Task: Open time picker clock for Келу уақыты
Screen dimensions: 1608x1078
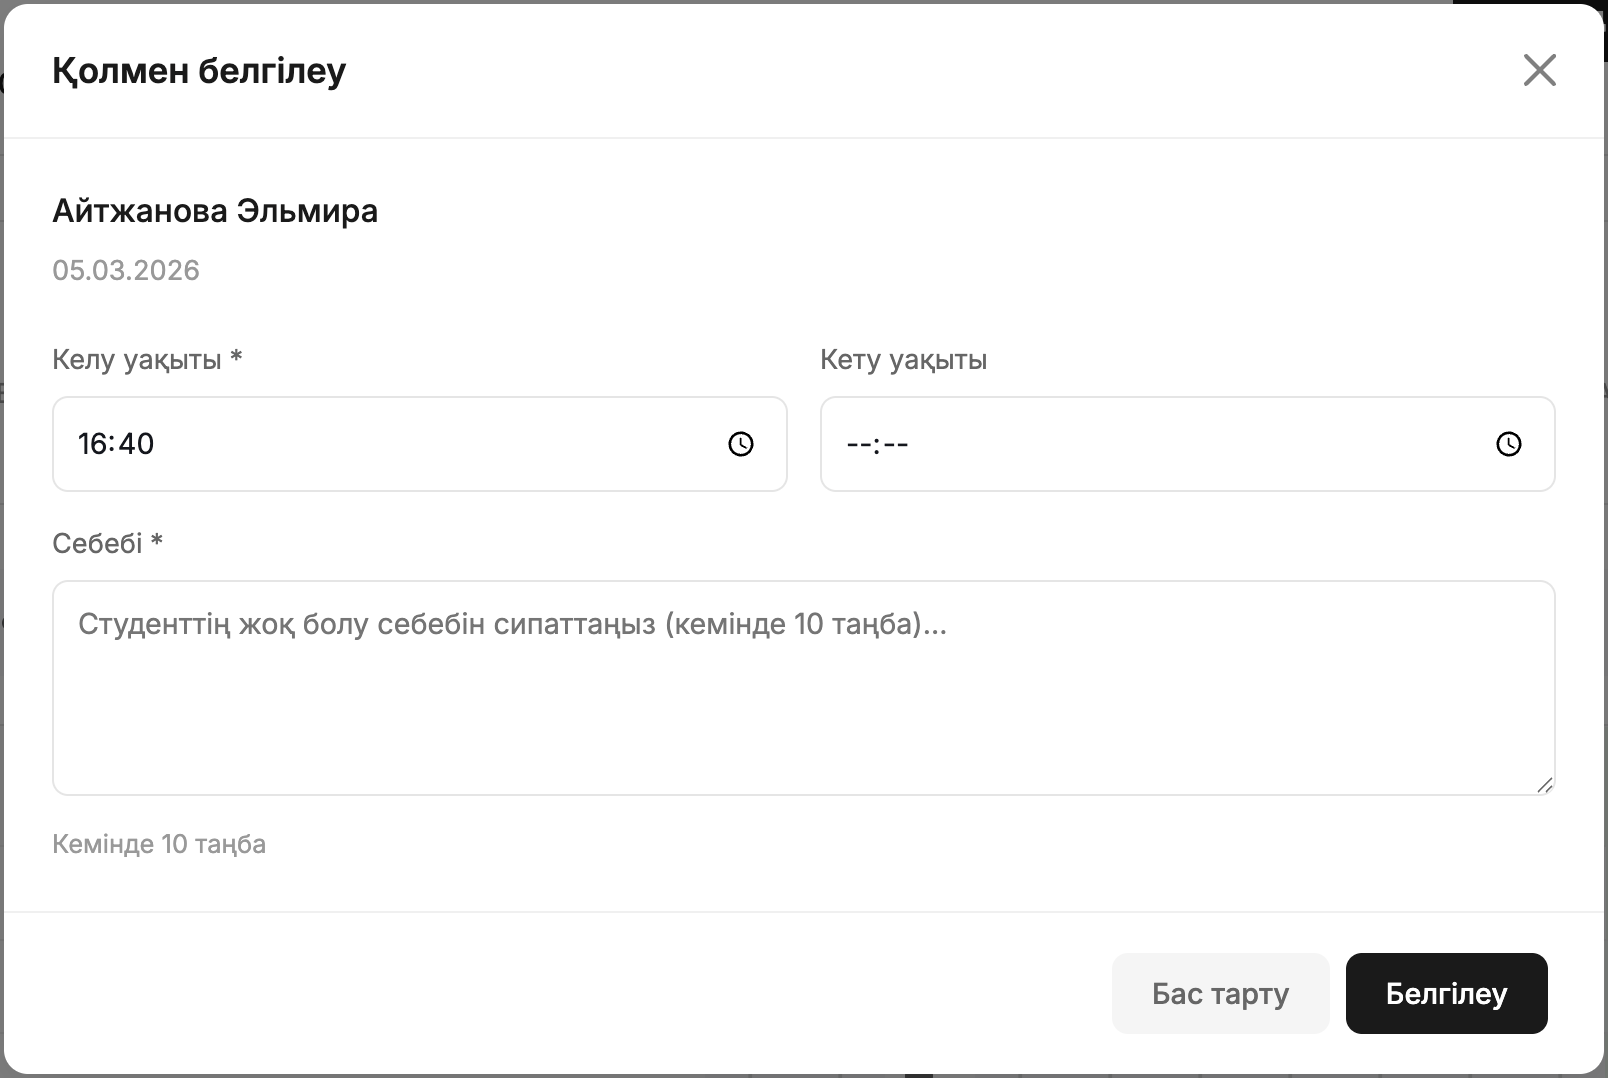Action: [x=740, y=444]
